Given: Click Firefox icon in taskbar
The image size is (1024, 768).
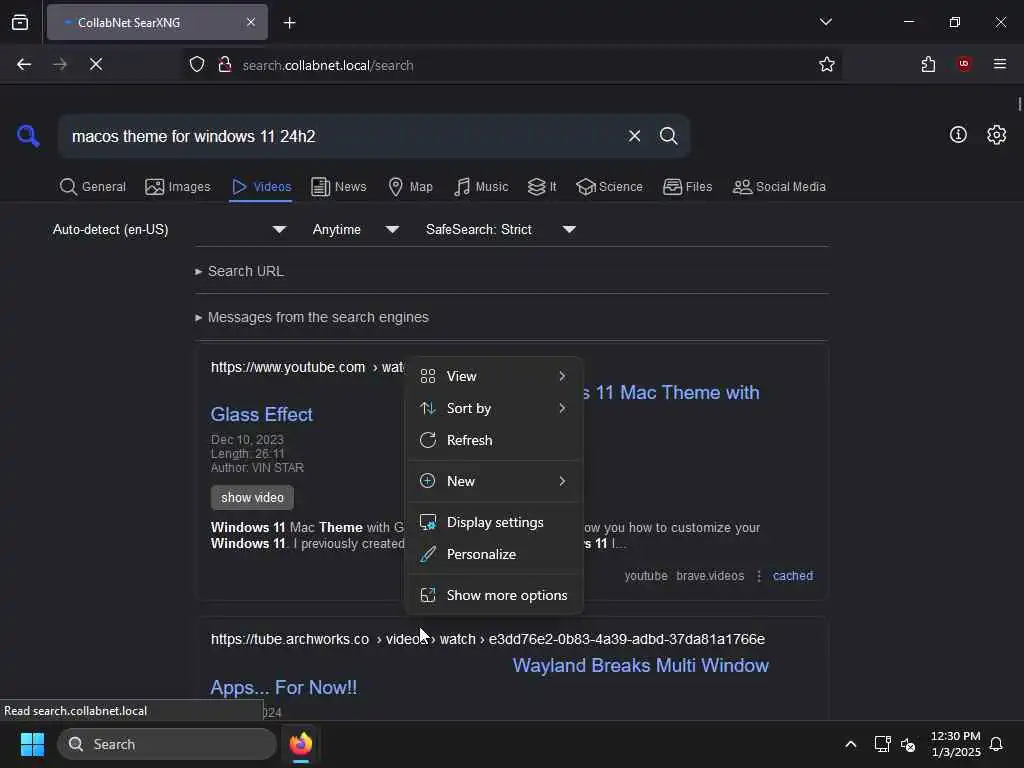Looking at the screenshot, I should 300,744.
